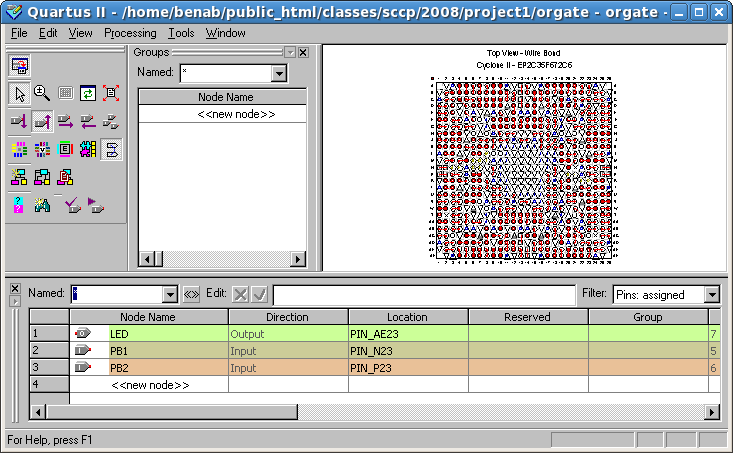Click the red-cornered fit-in-window icon
The height and width of the screenshot is (453, 733).
(110, 93)
